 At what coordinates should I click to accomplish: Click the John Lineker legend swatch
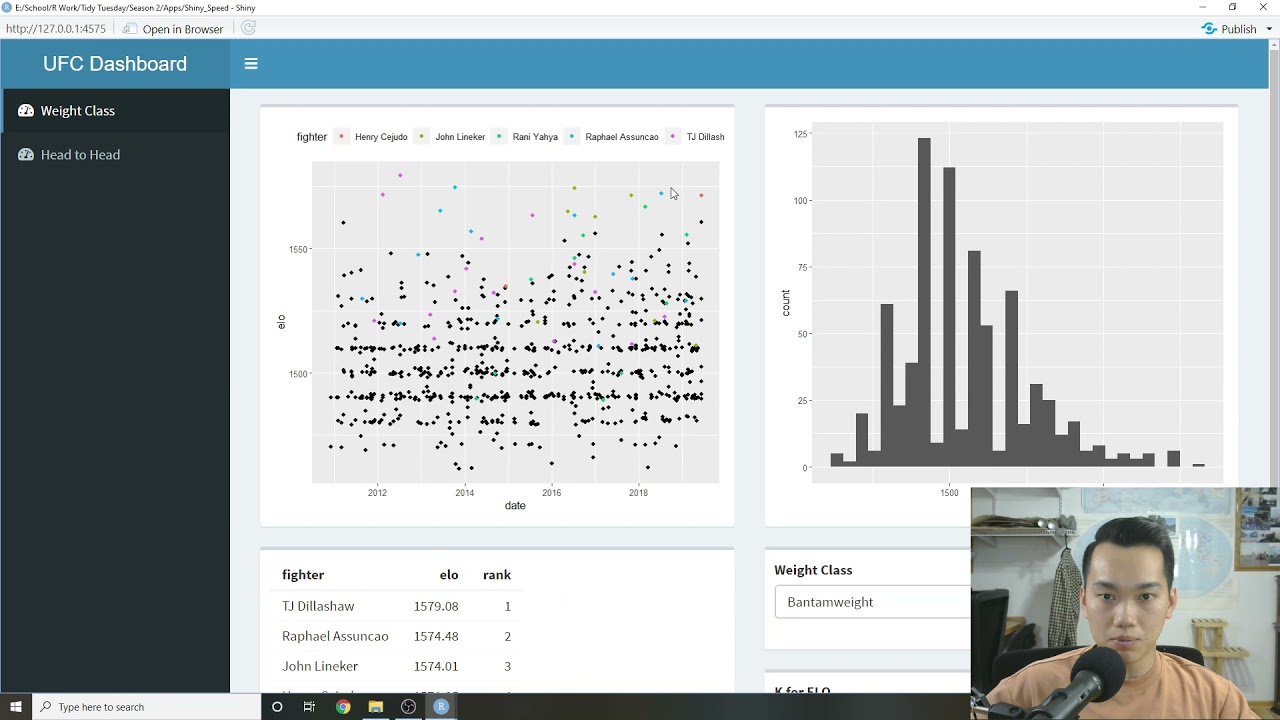tap(422, 137)
